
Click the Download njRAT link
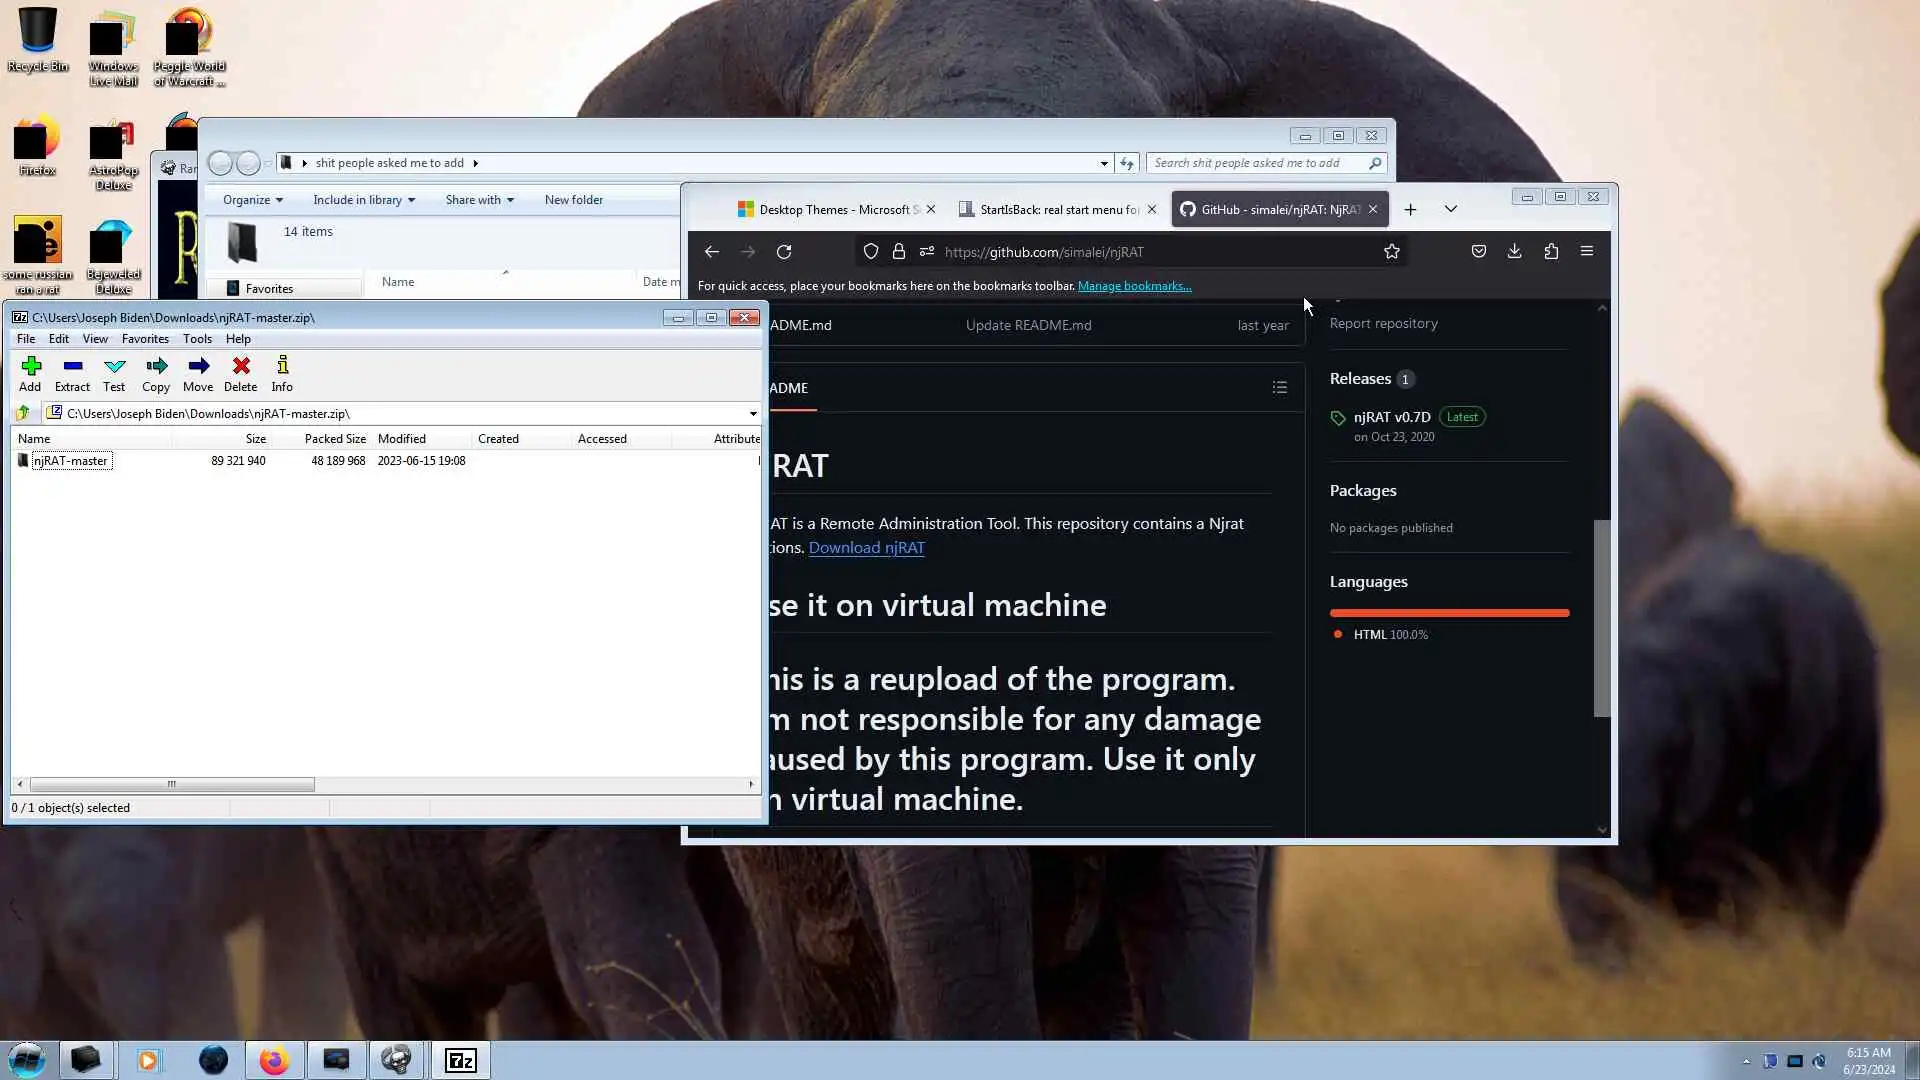click(x=866, y=548)
